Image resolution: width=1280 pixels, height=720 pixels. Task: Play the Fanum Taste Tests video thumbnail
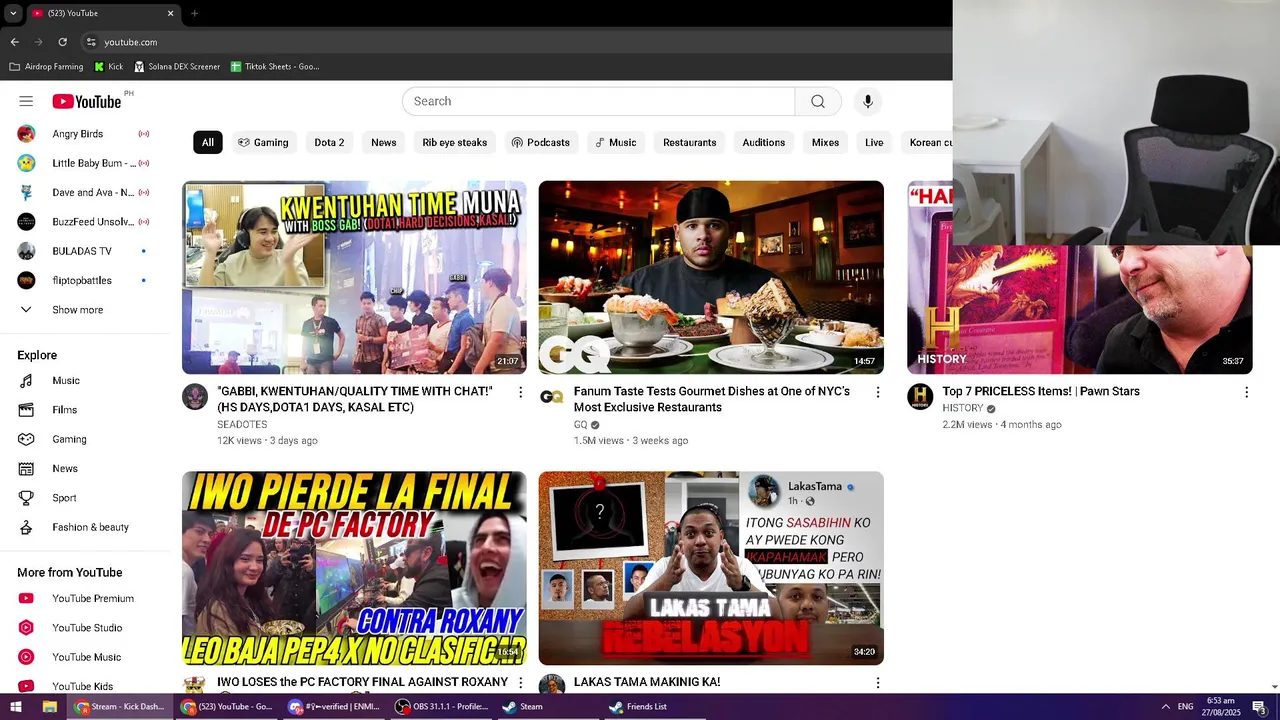pos(711,277)
